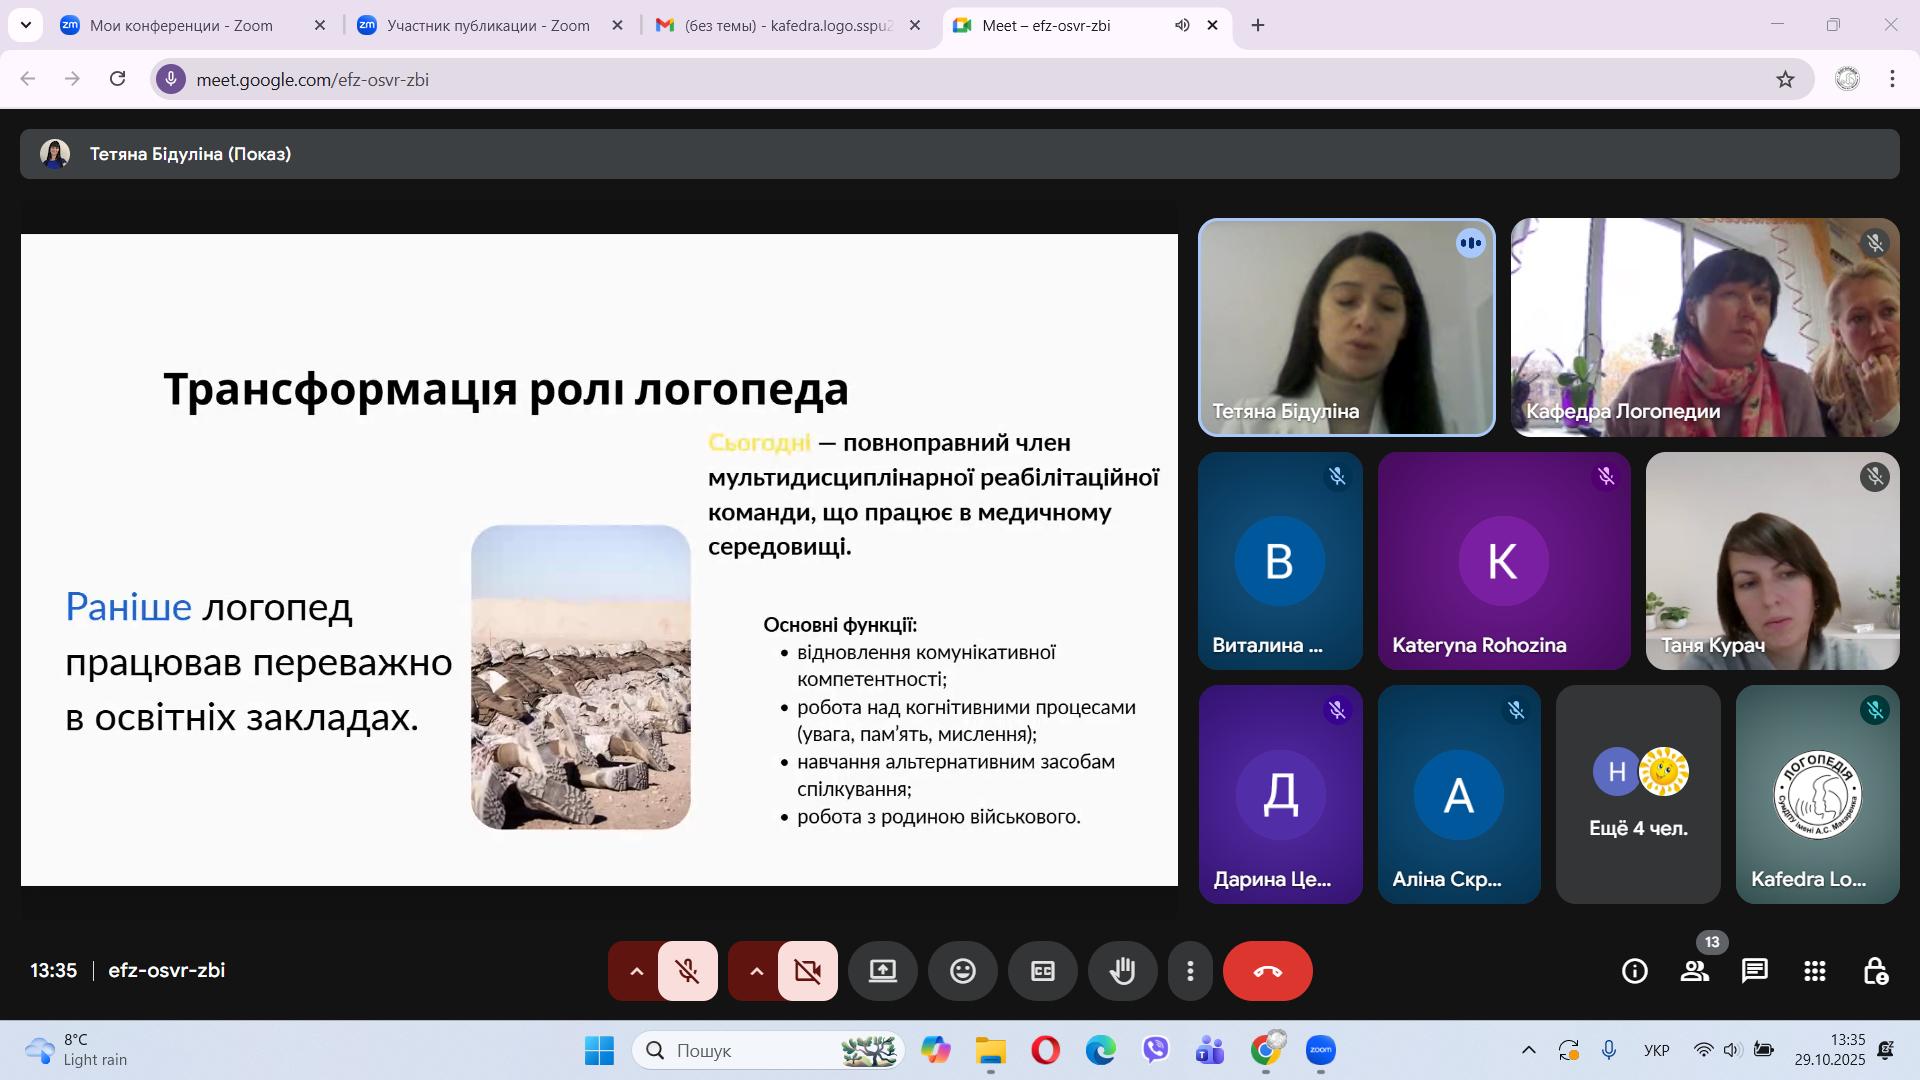Image resolution: width=1920 pixels, height=1080 pixels.
Task: Toggle the muted microphone button
Action: coord(687,971)
